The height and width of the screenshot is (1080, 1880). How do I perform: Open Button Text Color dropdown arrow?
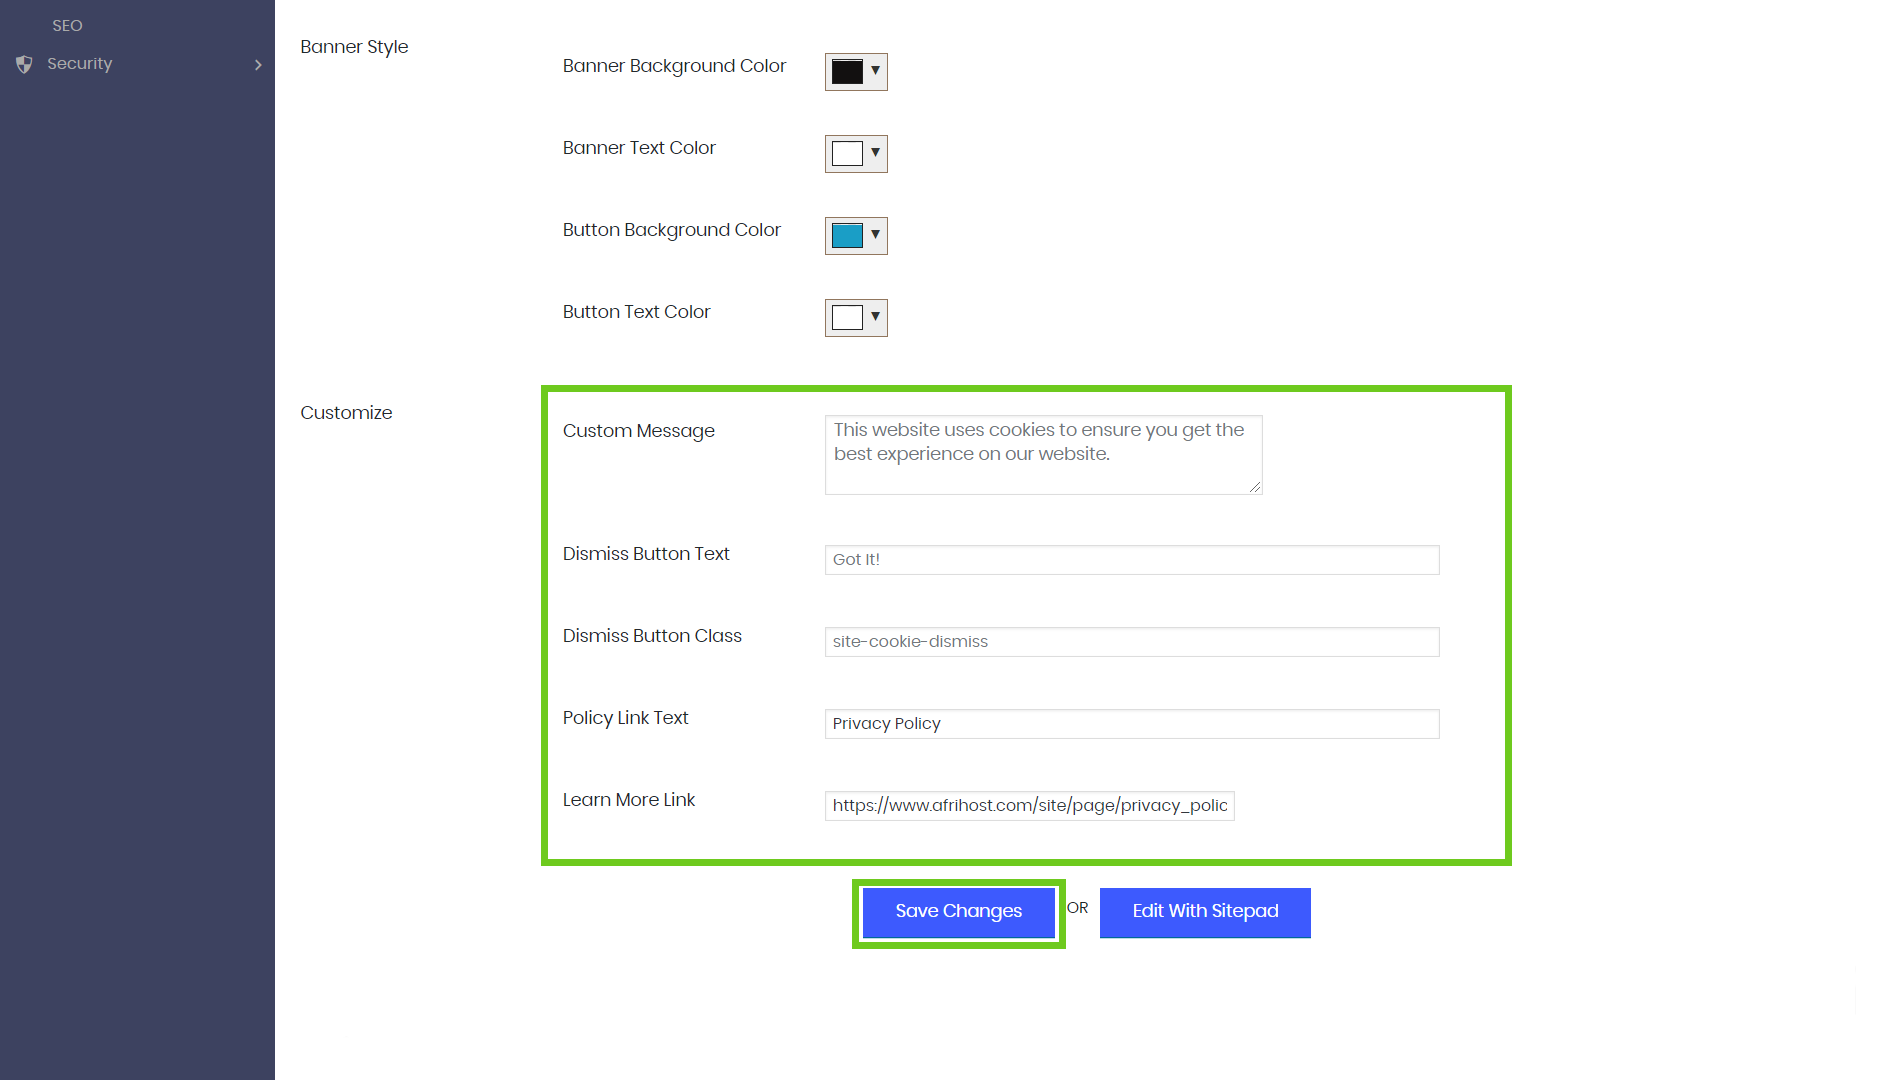875,317
